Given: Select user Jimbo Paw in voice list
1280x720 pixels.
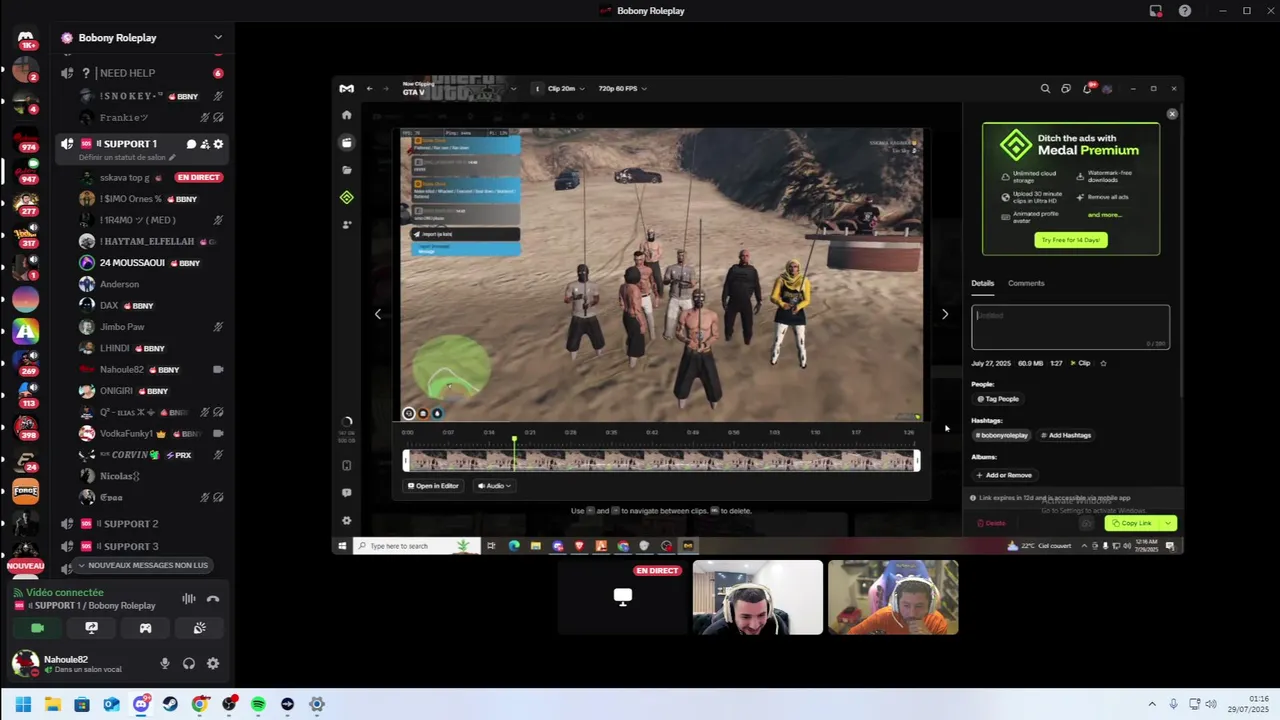Looking at the screenshot, I should click(152, 327).
